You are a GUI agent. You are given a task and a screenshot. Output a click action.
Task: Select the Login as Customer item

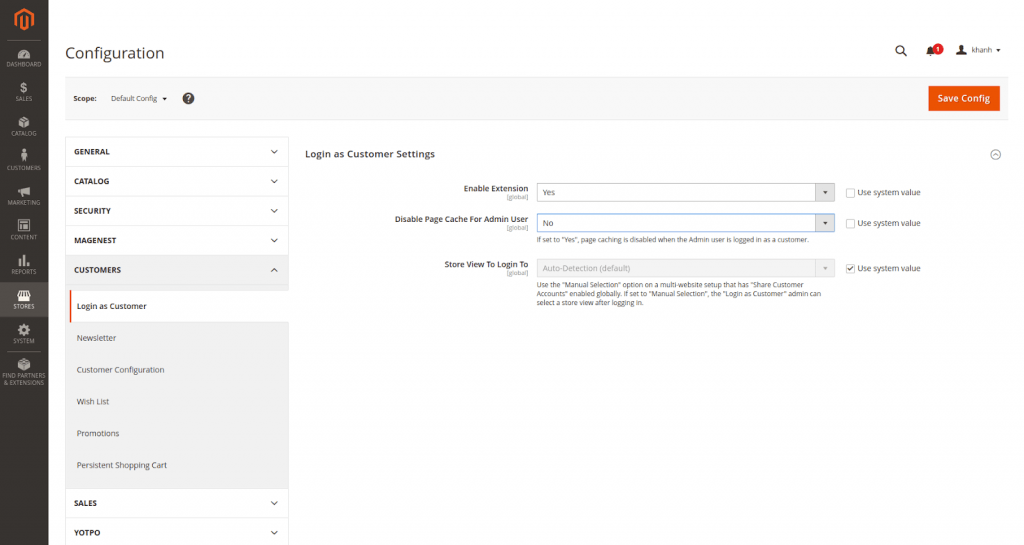[178, 306]
